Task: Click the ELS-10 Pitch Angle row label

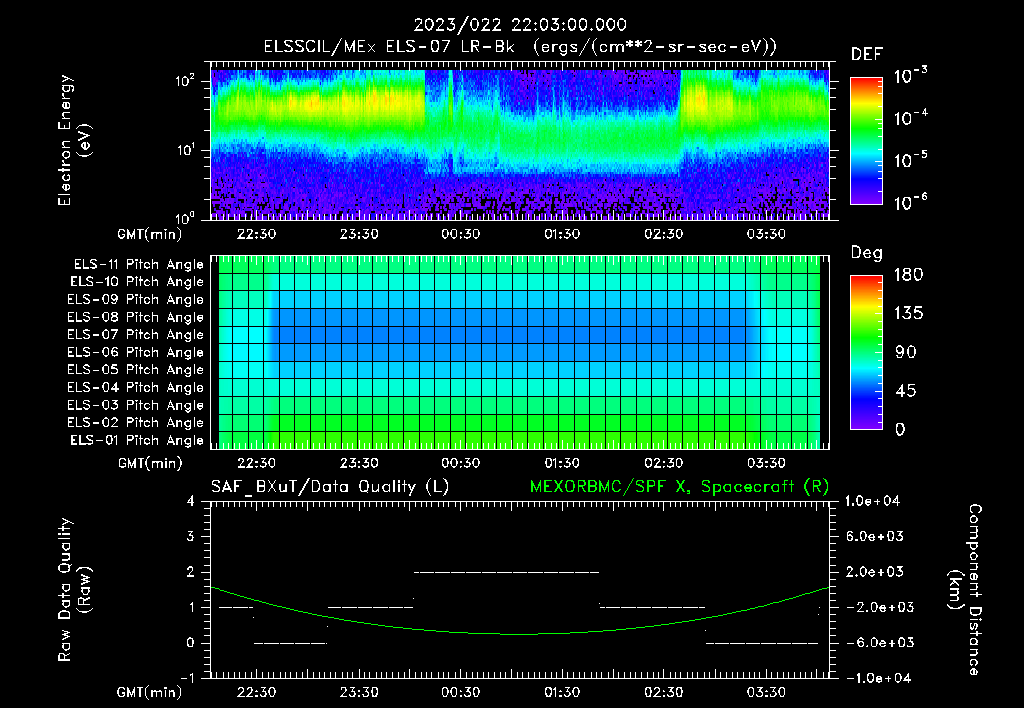Action: pyautogui.click(x=136, y=282)
